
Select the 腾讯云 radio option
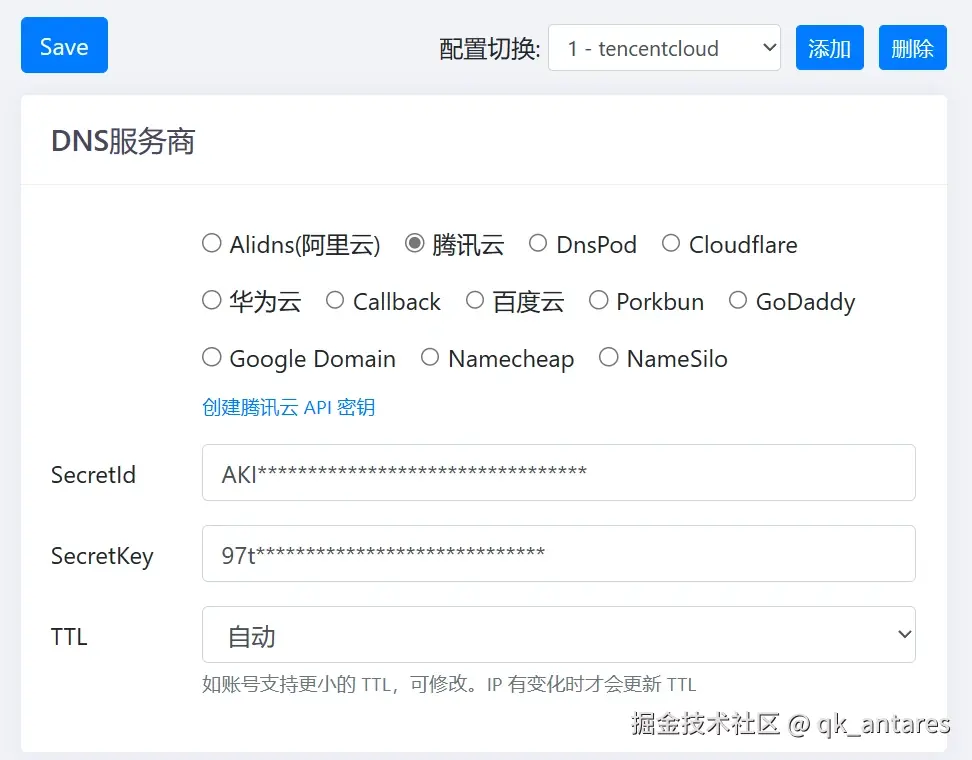(x=415, y=243)
